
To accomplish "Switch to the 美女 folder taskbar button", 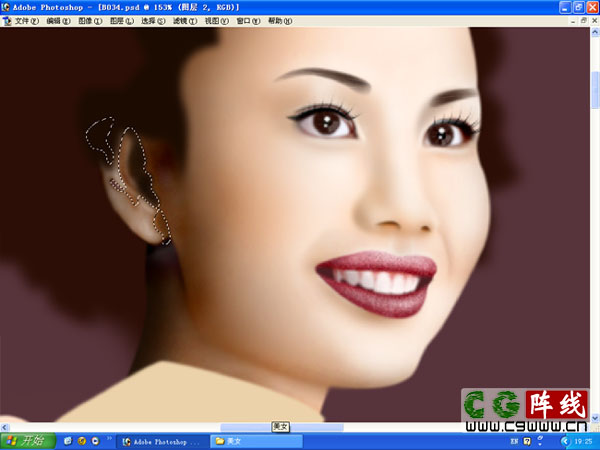I will [x=256, y=442].
